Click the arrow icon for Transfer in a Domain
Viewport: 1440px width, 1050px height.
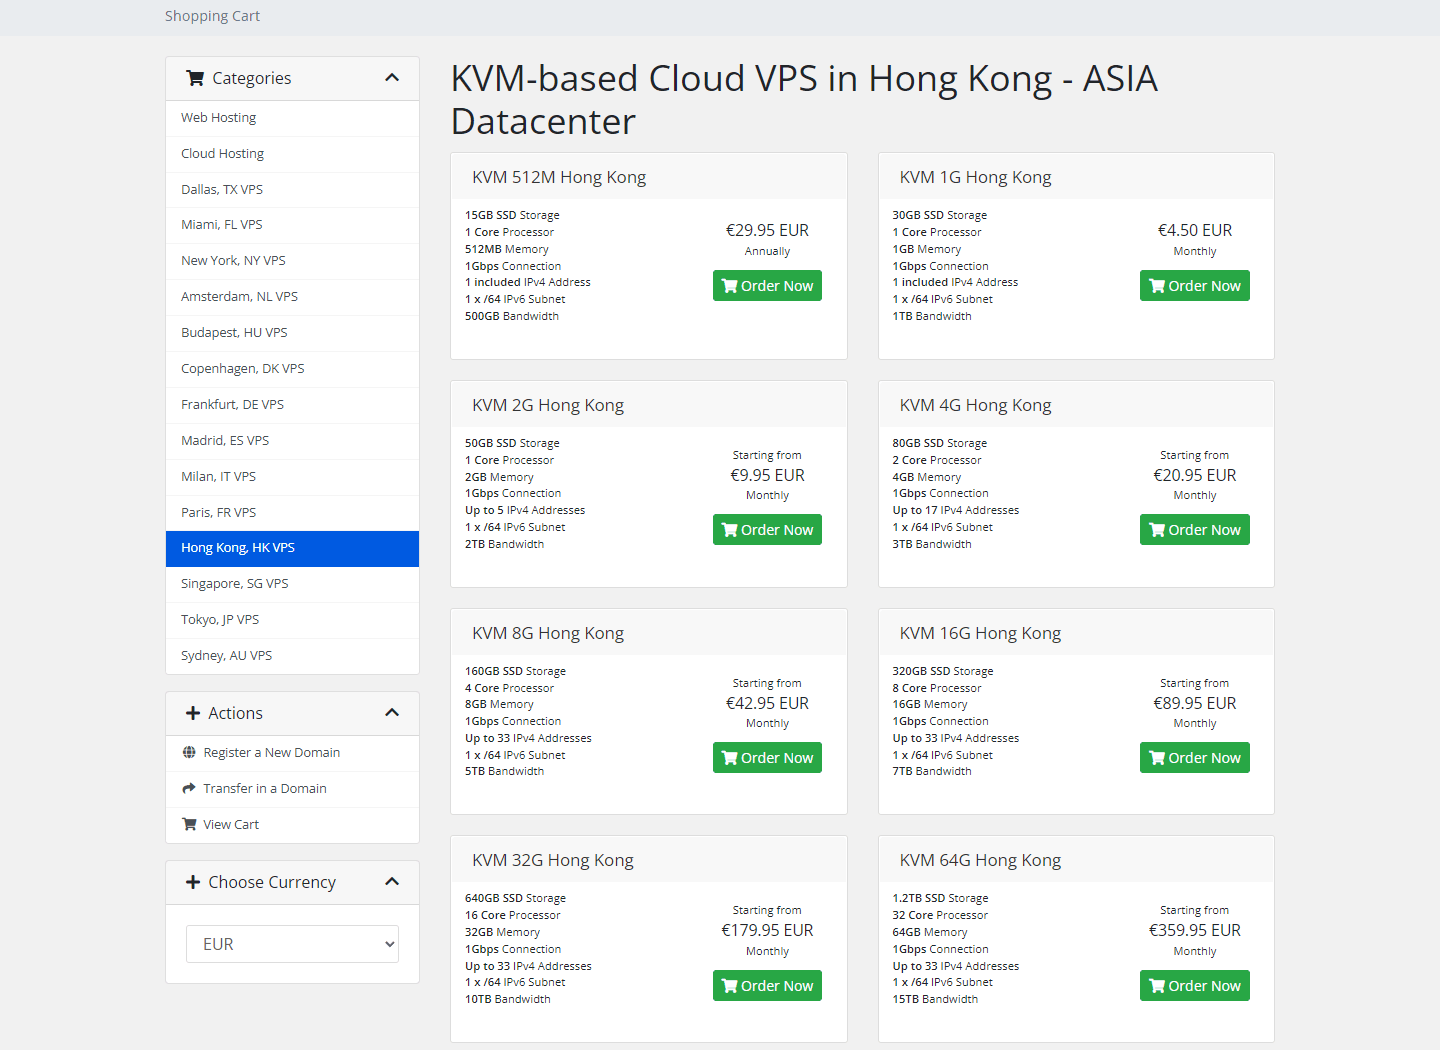[189, 789]
